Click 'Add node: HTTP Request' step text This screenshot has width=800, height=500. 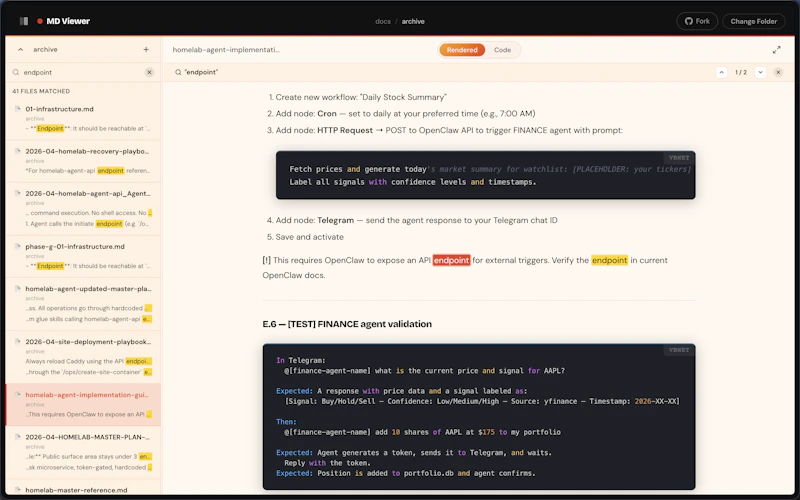pos(449,130)
